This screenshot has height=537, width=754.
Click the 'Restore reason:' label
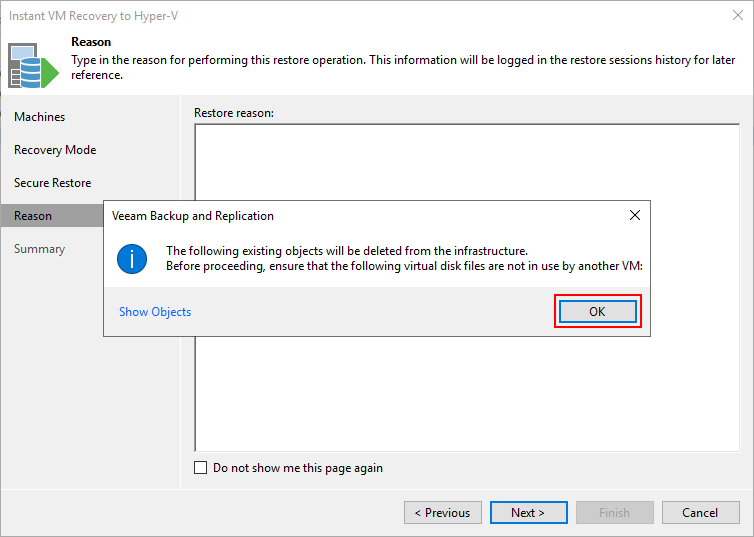pos(234,113)
